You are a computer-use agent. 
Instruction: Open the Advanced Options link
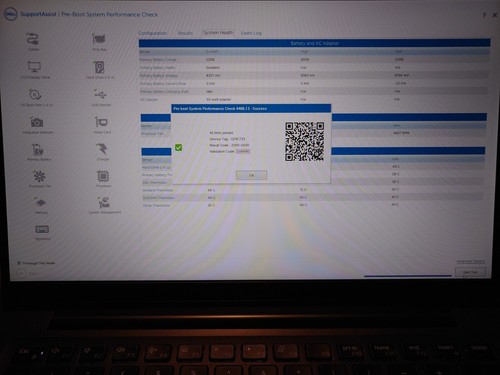[x=470, y=261]
